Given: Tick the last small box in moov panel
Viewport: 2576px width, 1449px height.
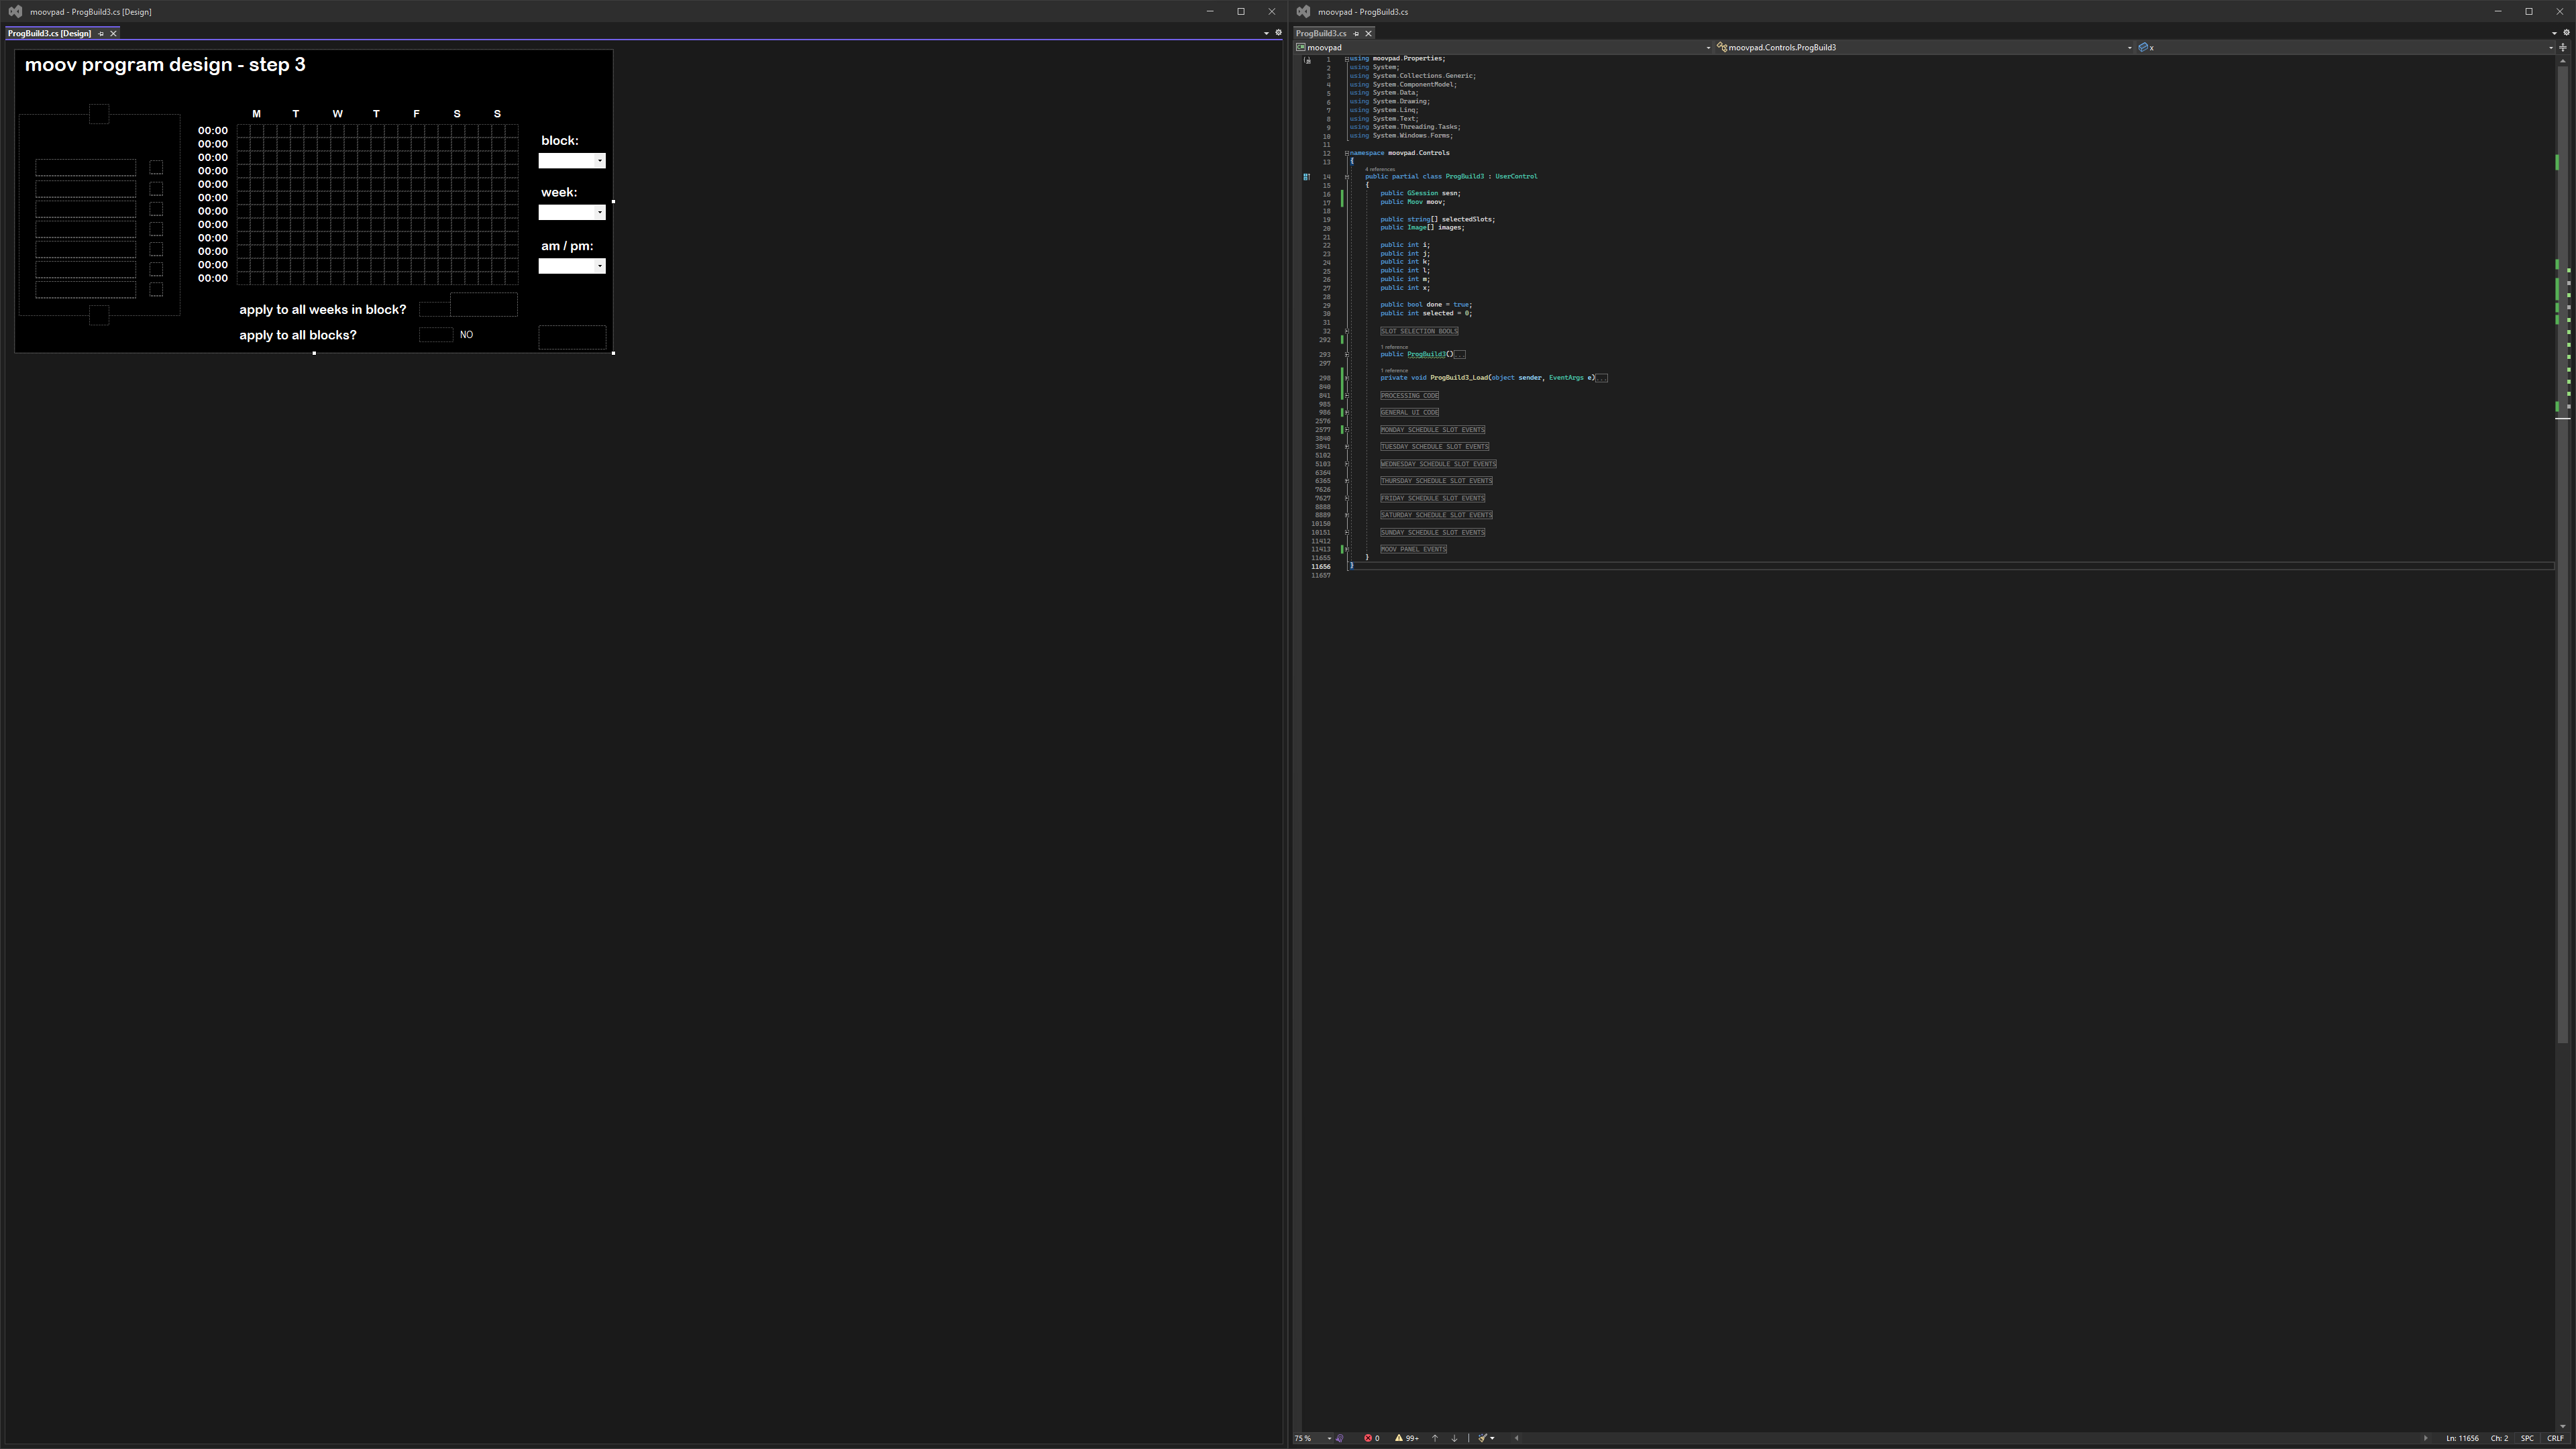Looking at the screenshot, I should point(156,289).
